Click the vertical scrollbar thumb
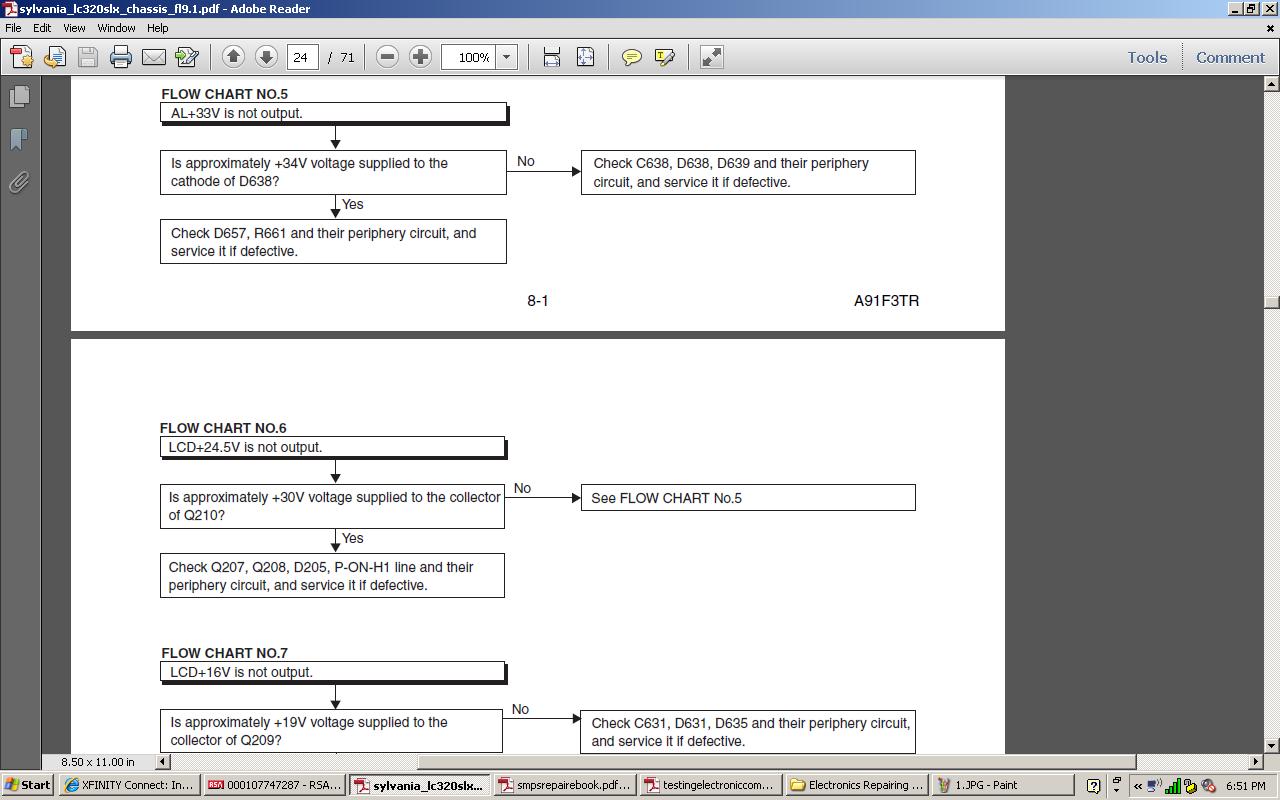Viewport: 1280px width, 800px height. point(1272,303)
